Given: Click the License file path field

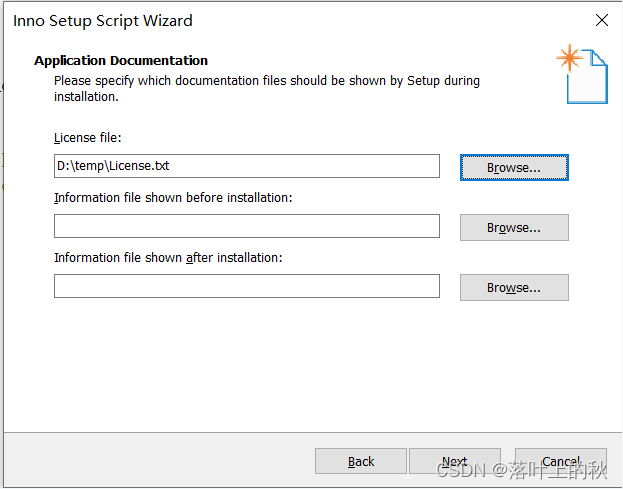Looking at the screenshot, I should click(x=247, y=166).
